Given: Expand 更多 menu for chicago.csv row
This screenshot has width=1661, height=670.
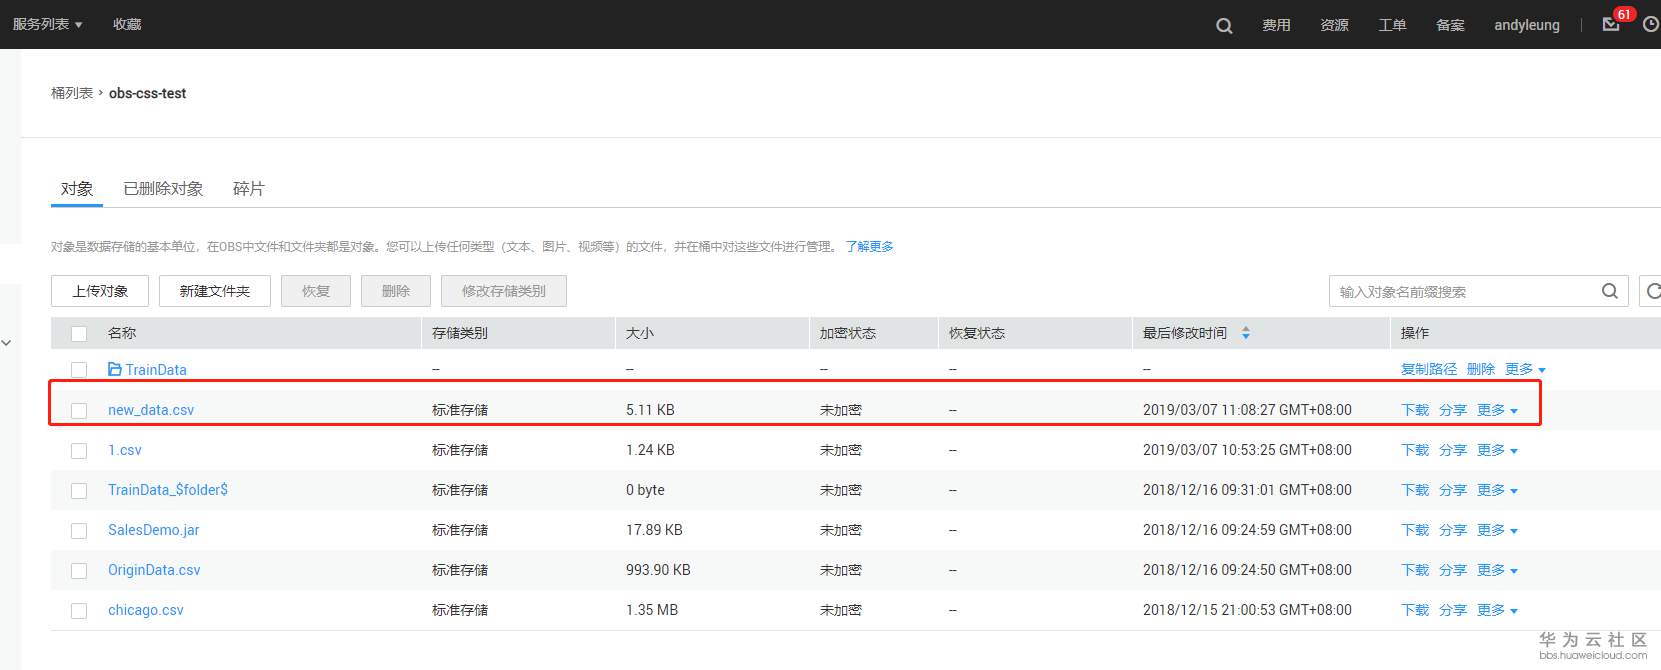Looking at the screenshot, I should (1497, 610).
